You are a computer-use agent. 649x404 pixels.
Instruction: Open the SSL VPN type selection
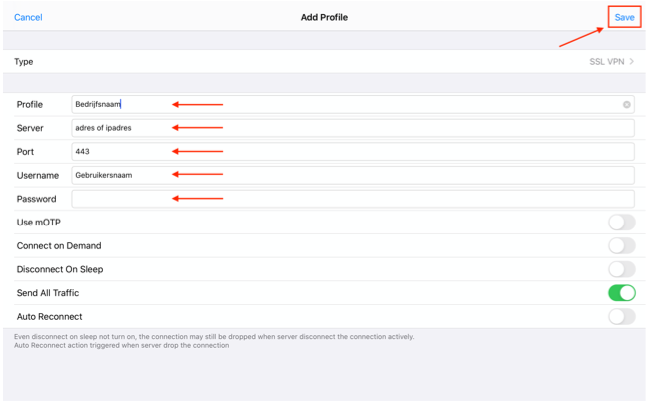pos(606,62)
